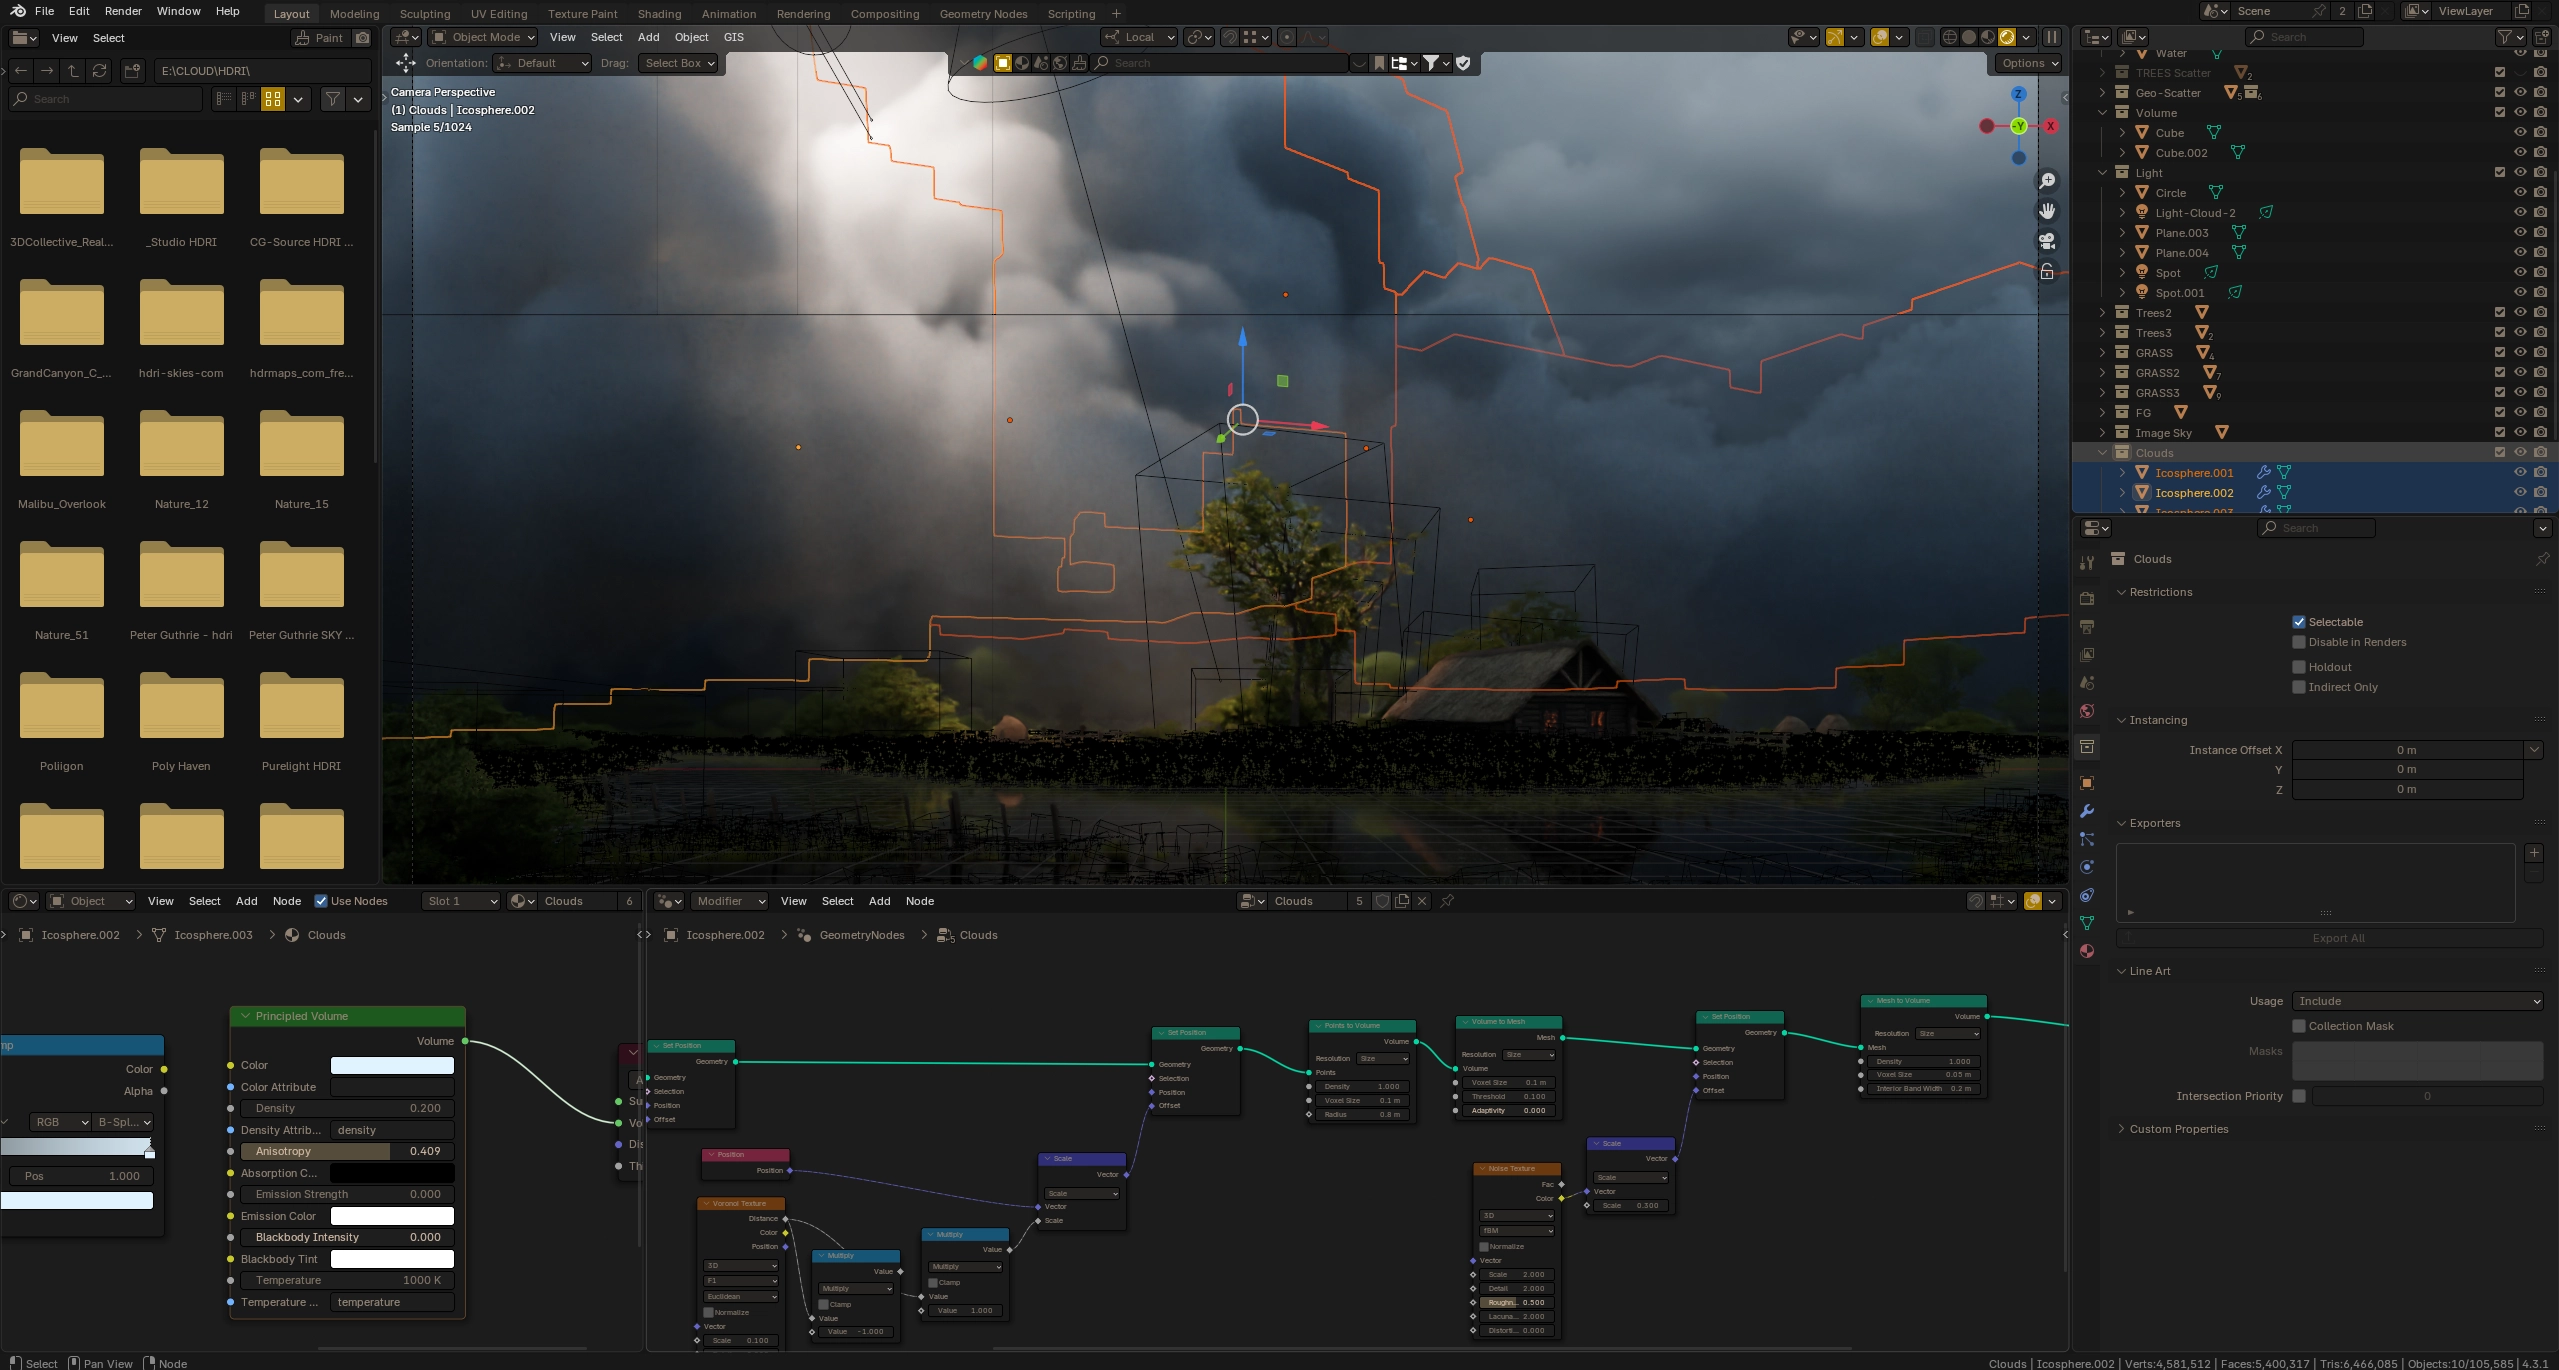Toggle camera view gizmo icon
2559x1370 pixels.
(x=2047, y=241)
